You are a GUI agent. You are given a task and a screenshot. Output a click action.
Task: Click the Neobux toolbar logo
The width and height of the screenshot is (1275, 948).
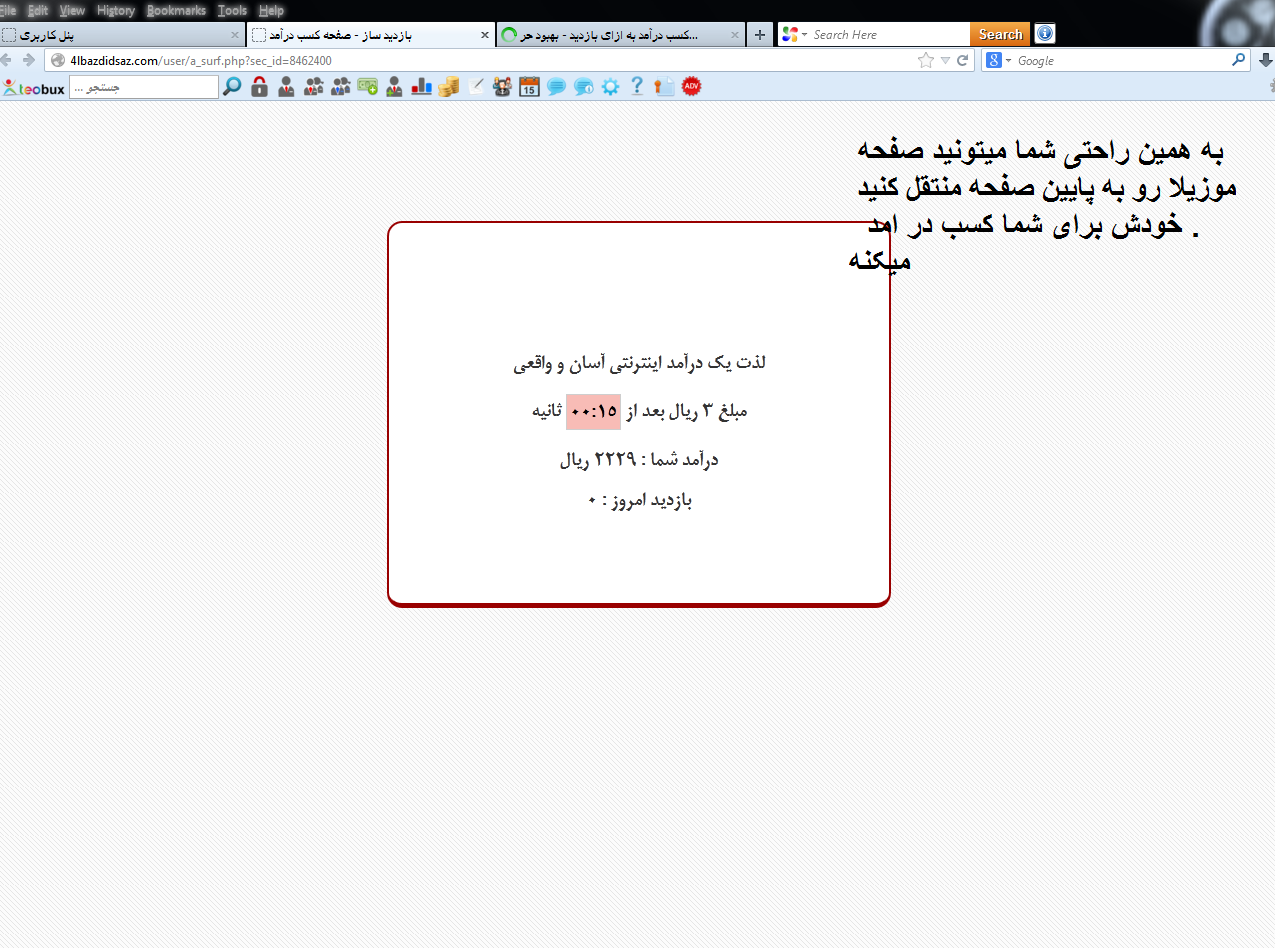[x=34, y=88]
